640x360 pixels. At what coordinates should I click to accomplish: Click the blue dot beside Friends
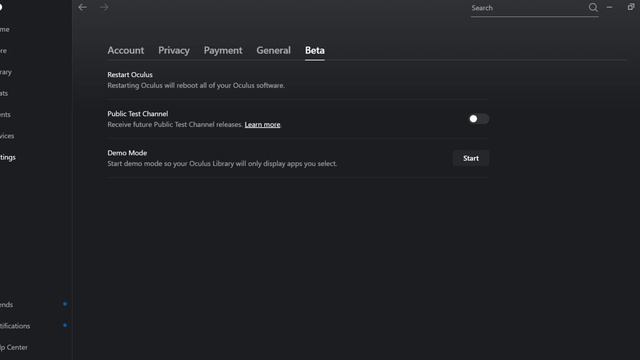tap(65, 304)
